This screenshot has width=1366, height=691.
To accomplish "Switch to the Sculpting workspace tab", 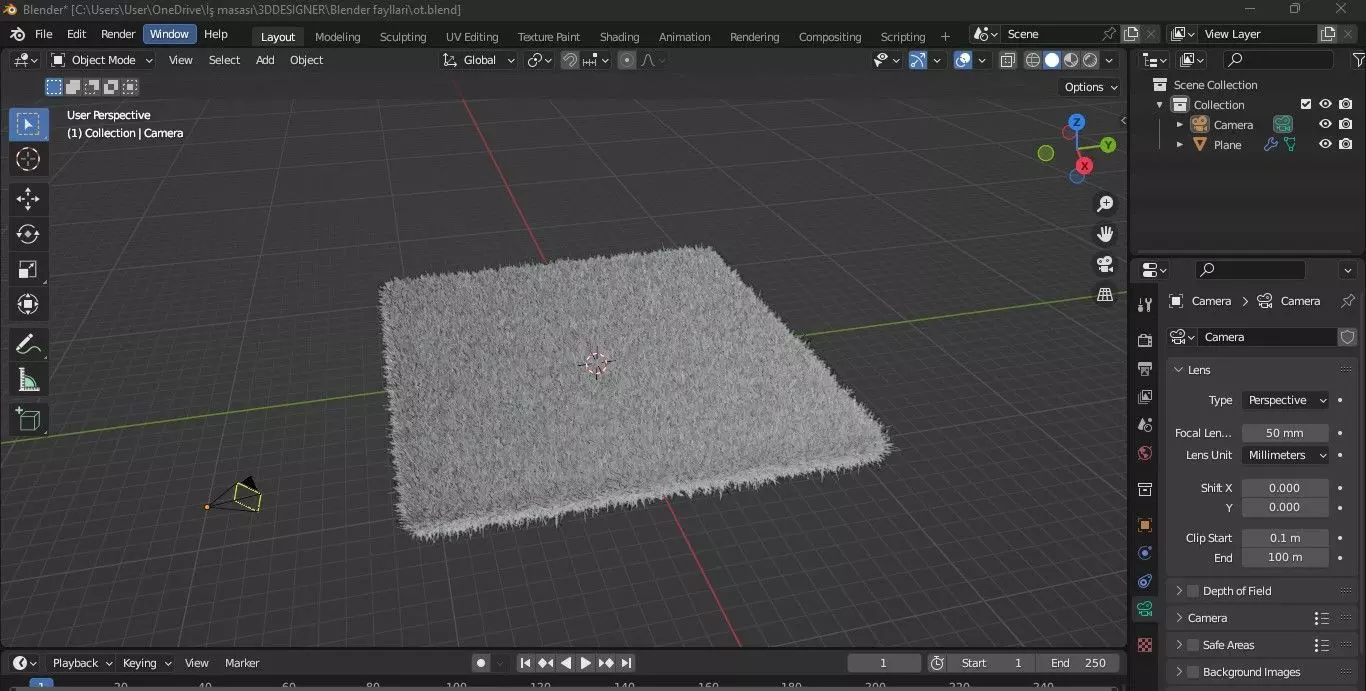I will pyautogui.click(x=403, y=37).
